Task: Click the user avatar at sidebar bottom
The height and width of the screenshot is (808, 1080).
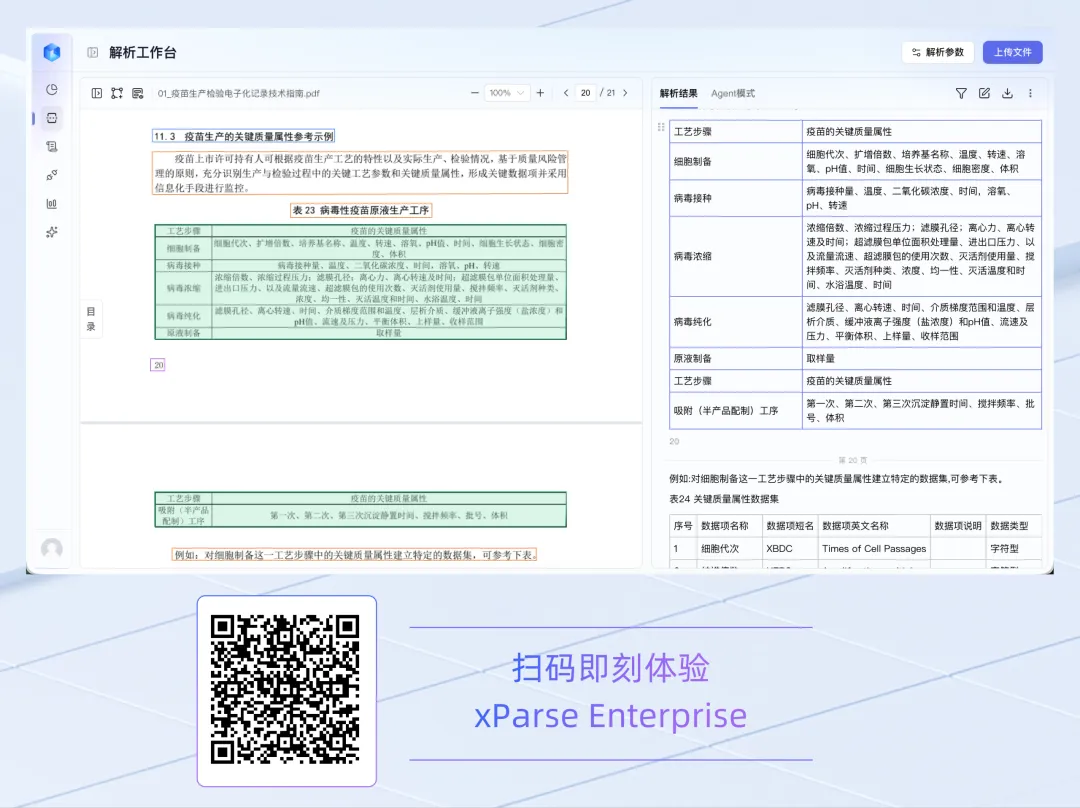Action: pos(52,548)
